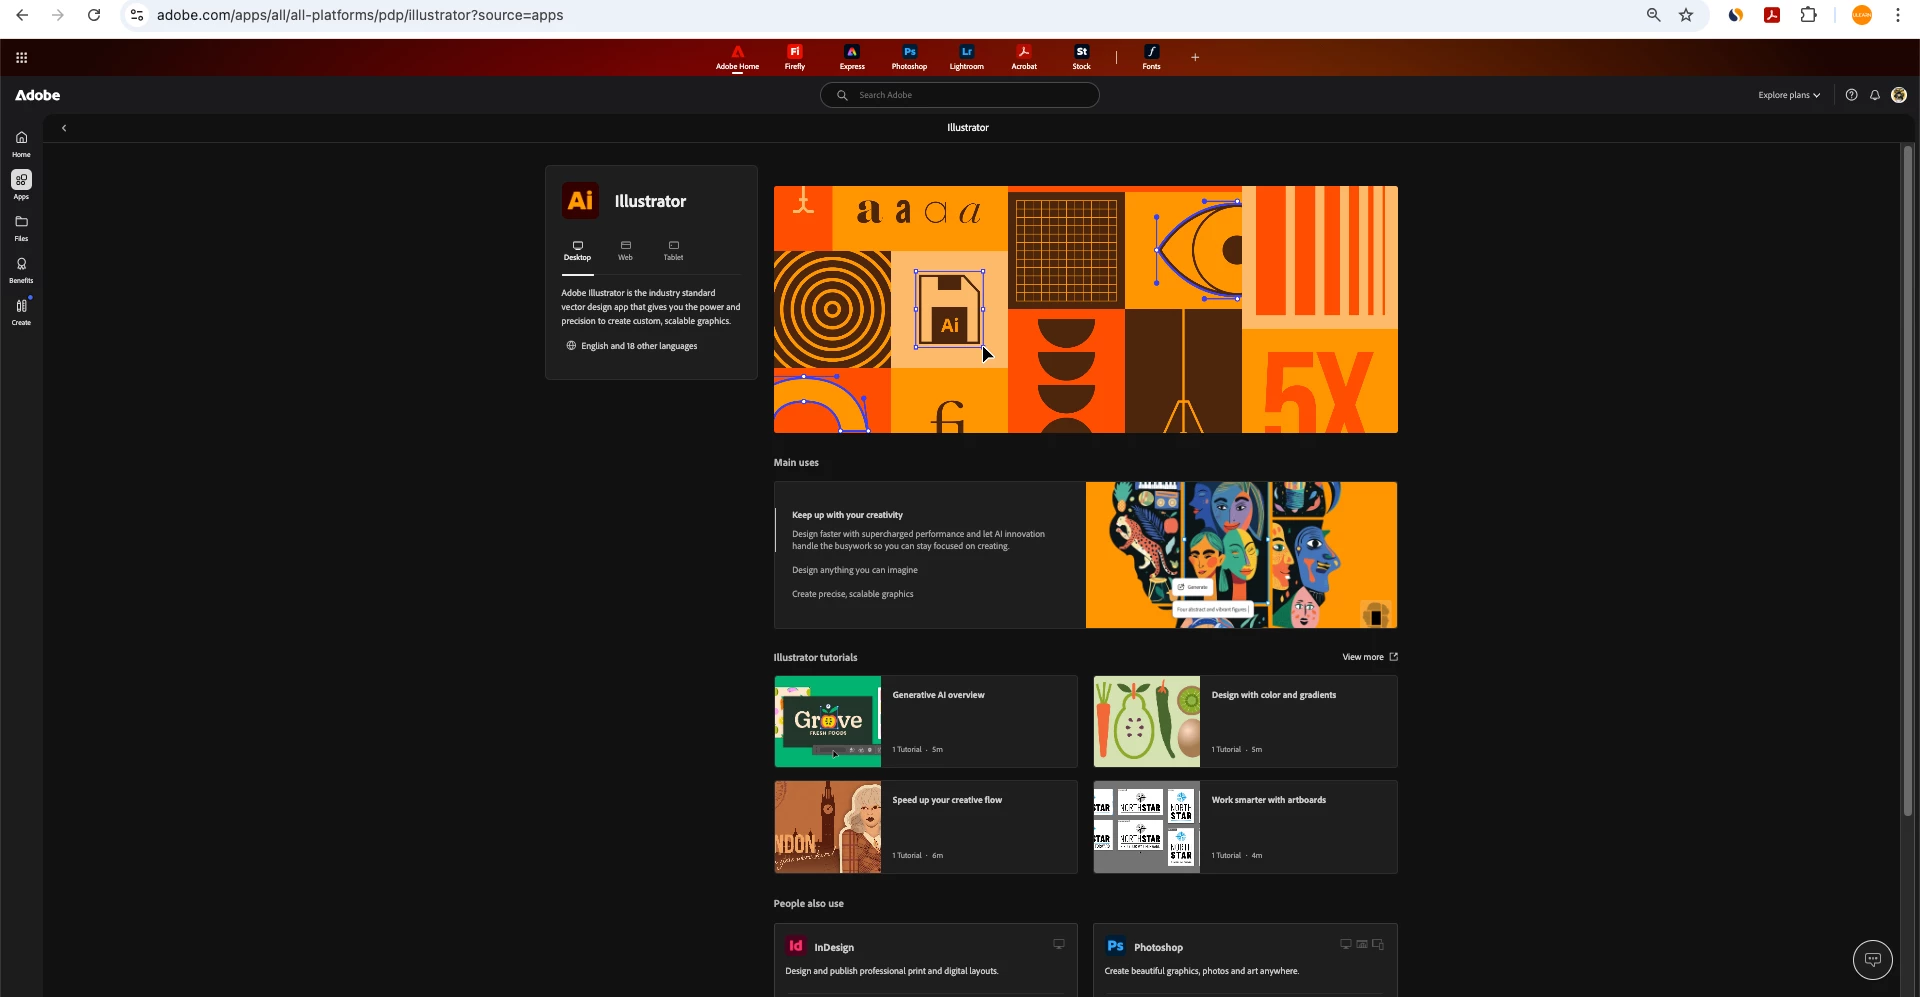Open Photoshop icon in top app bar
Viewport: 1920px width, 997px height.
point(909,57)
